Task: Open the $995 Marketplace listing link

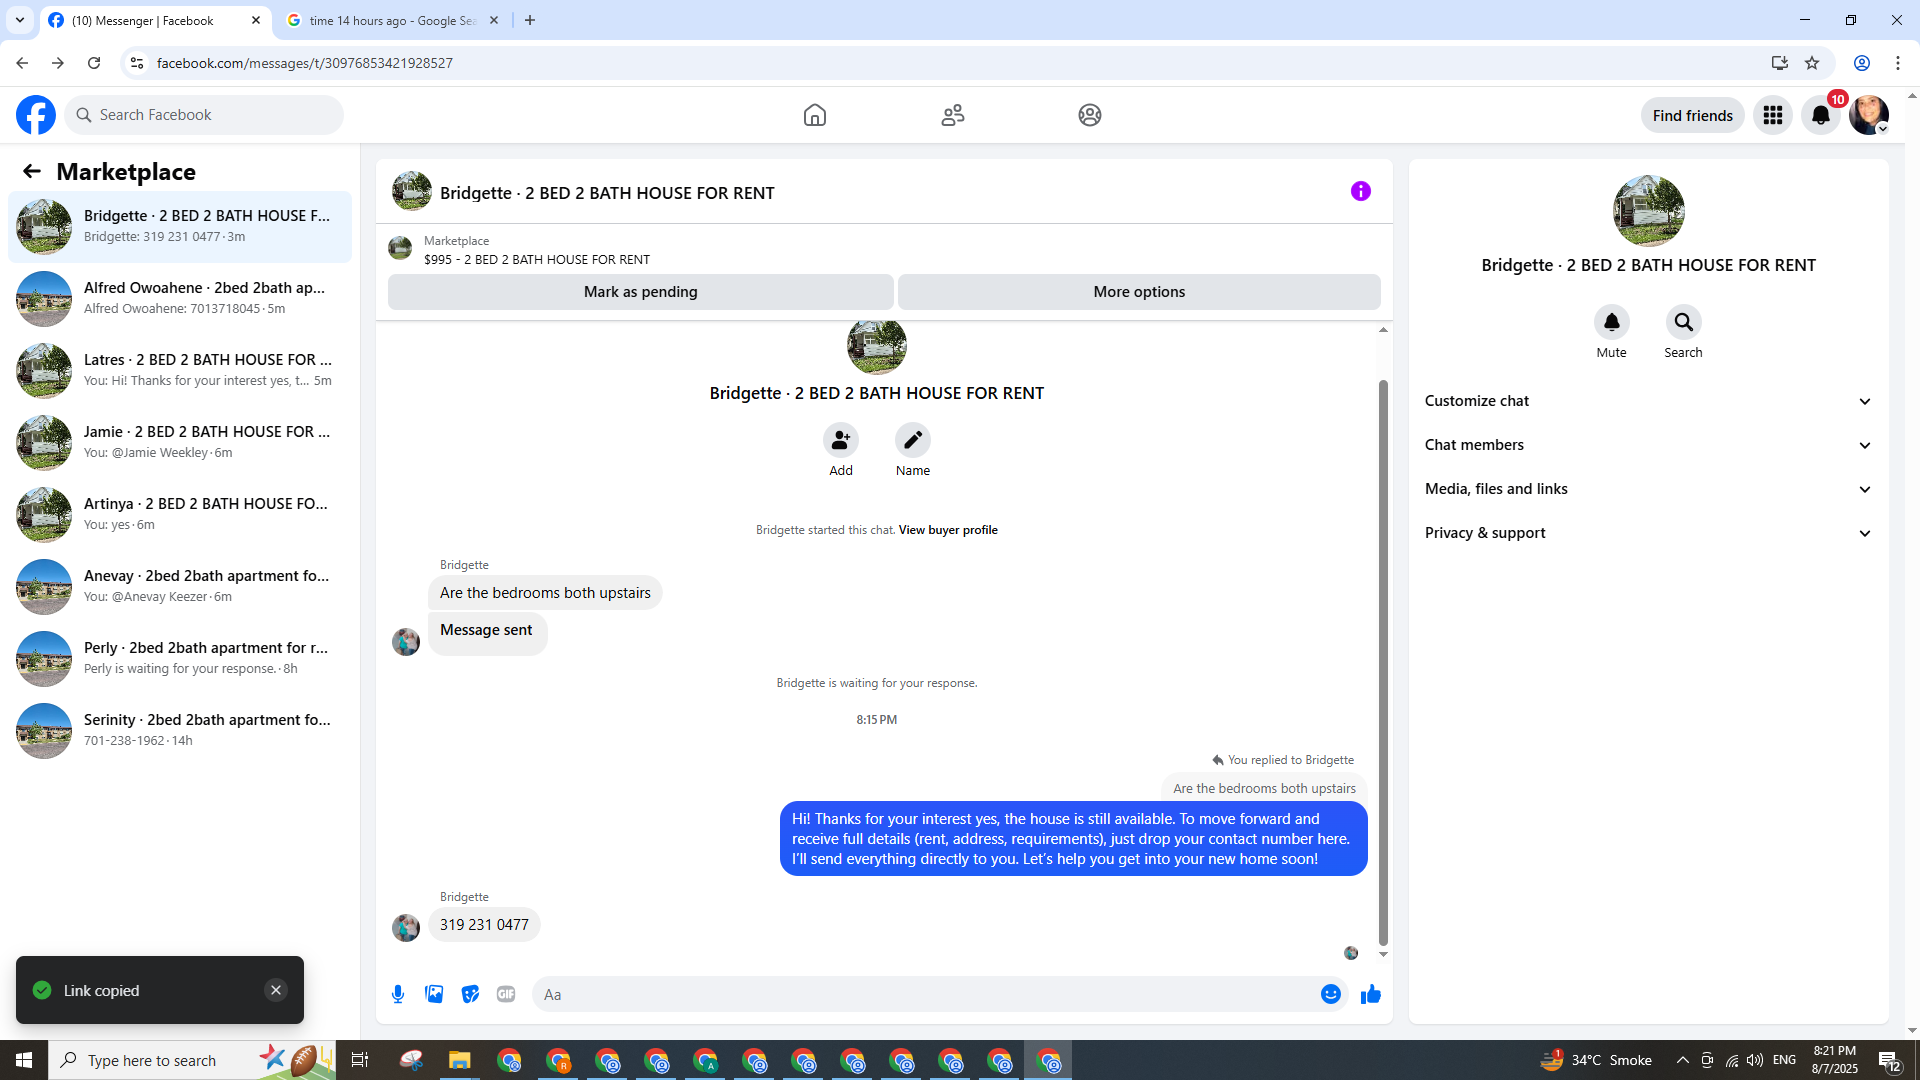Action: click(537, 259)
